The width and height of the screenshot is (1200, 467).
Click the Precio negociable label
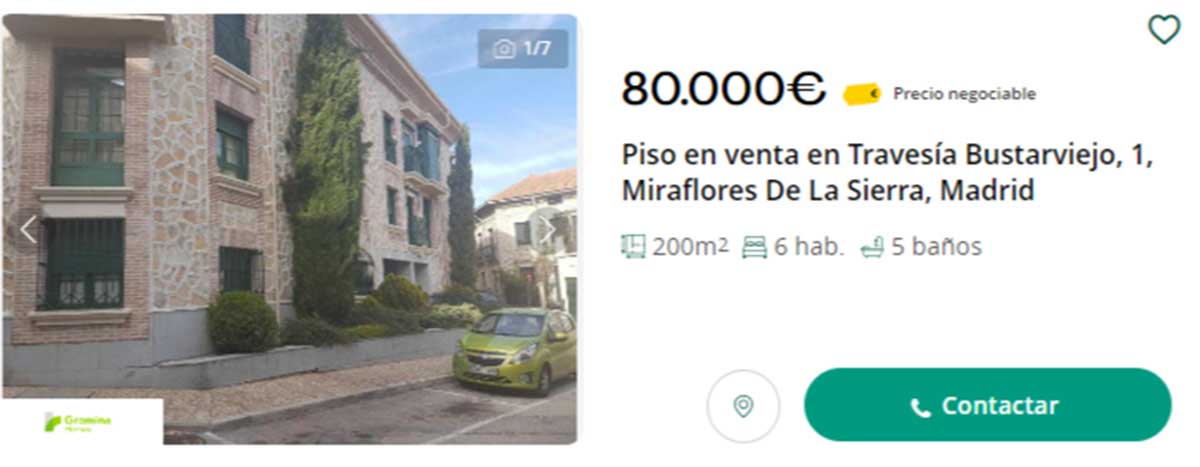964,94
